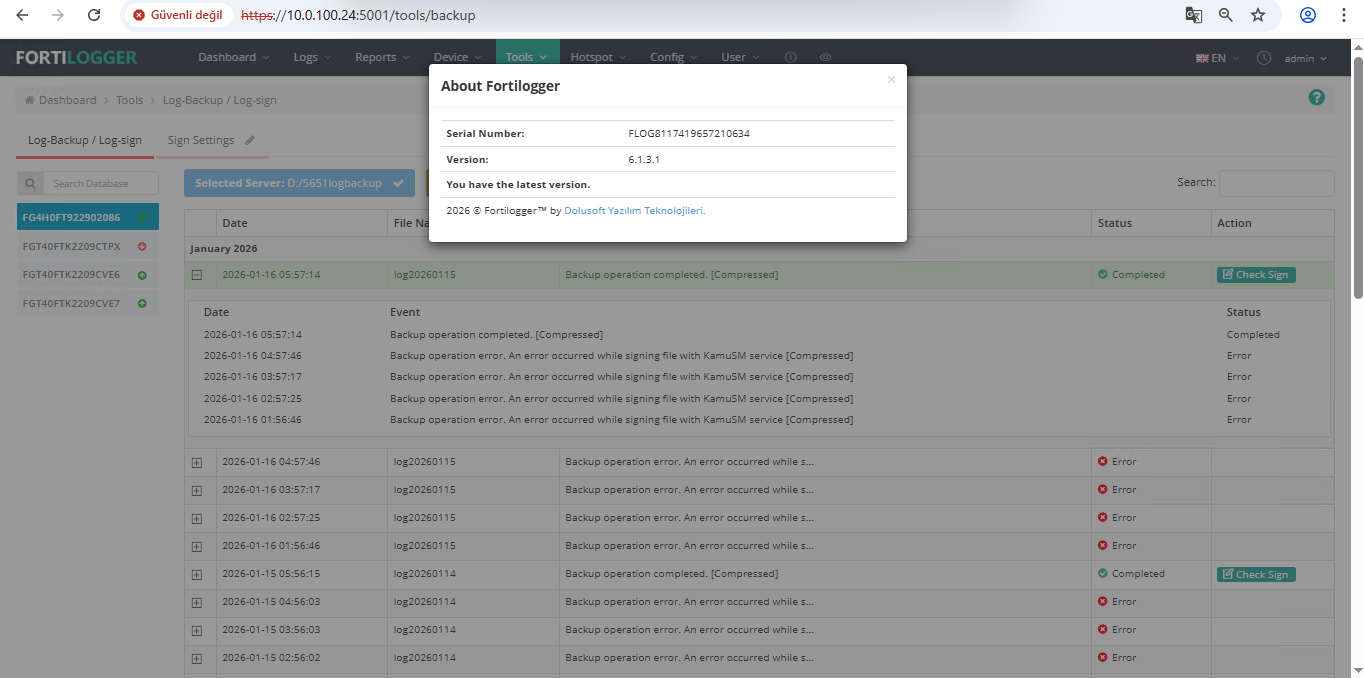Screen dimensions: 1364x678
Task: Focus the table Search input field
Action: (x=1276, y=183)
